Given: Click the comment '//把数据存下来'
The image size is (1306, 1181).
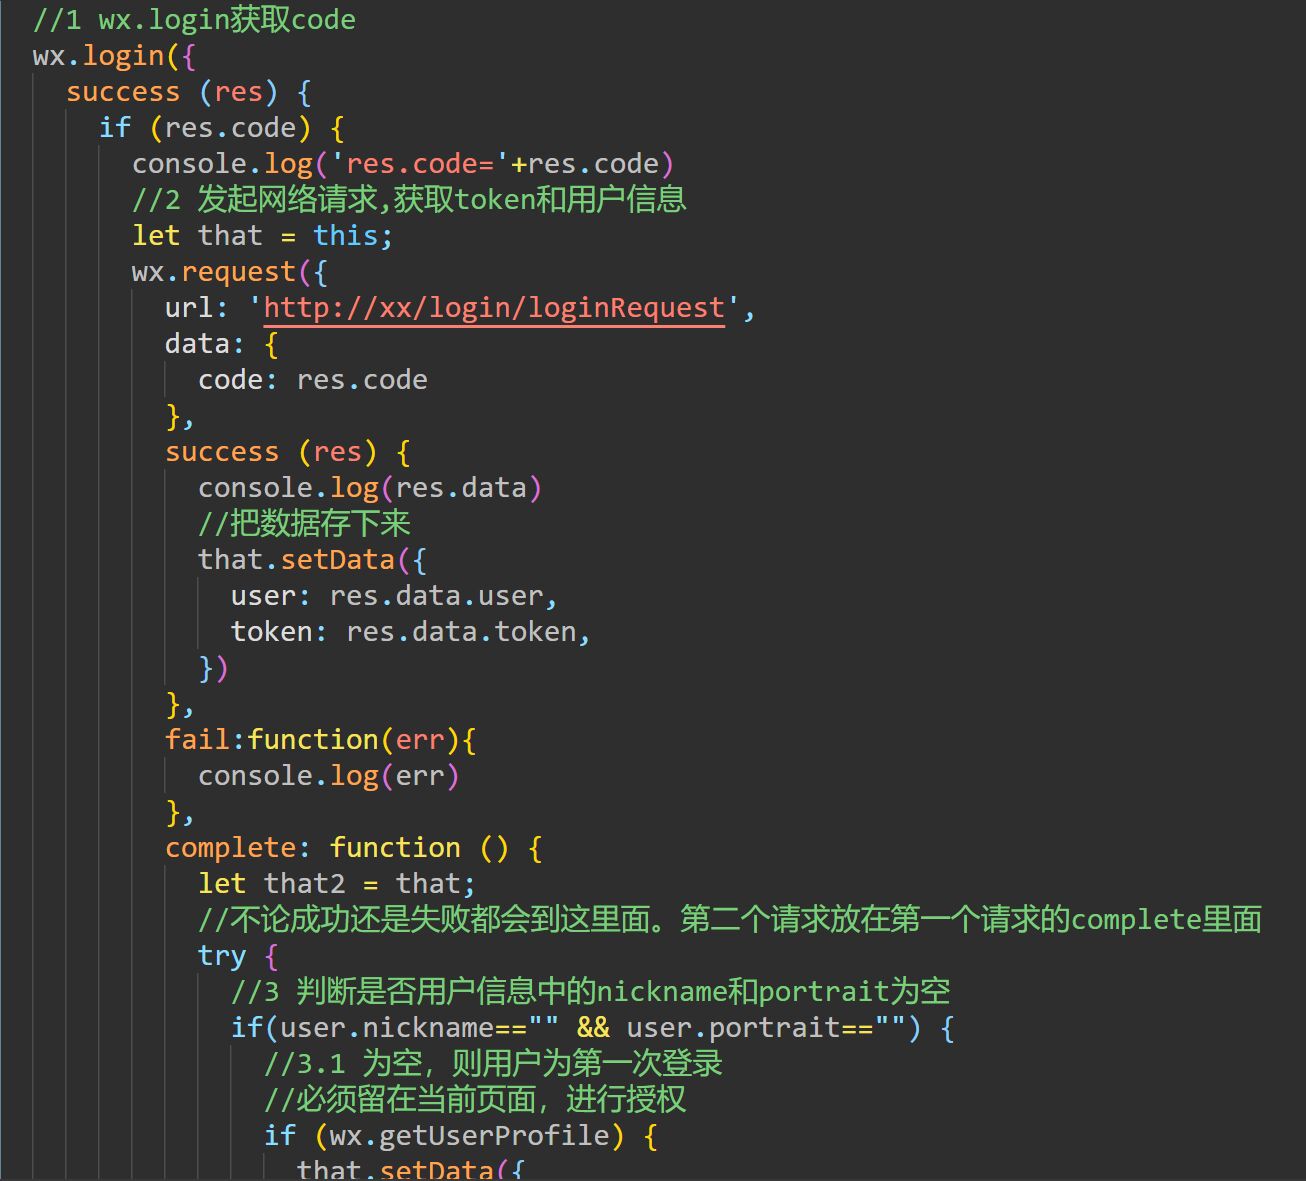Looking at the screenshot, I should click(x=304, y=524).
